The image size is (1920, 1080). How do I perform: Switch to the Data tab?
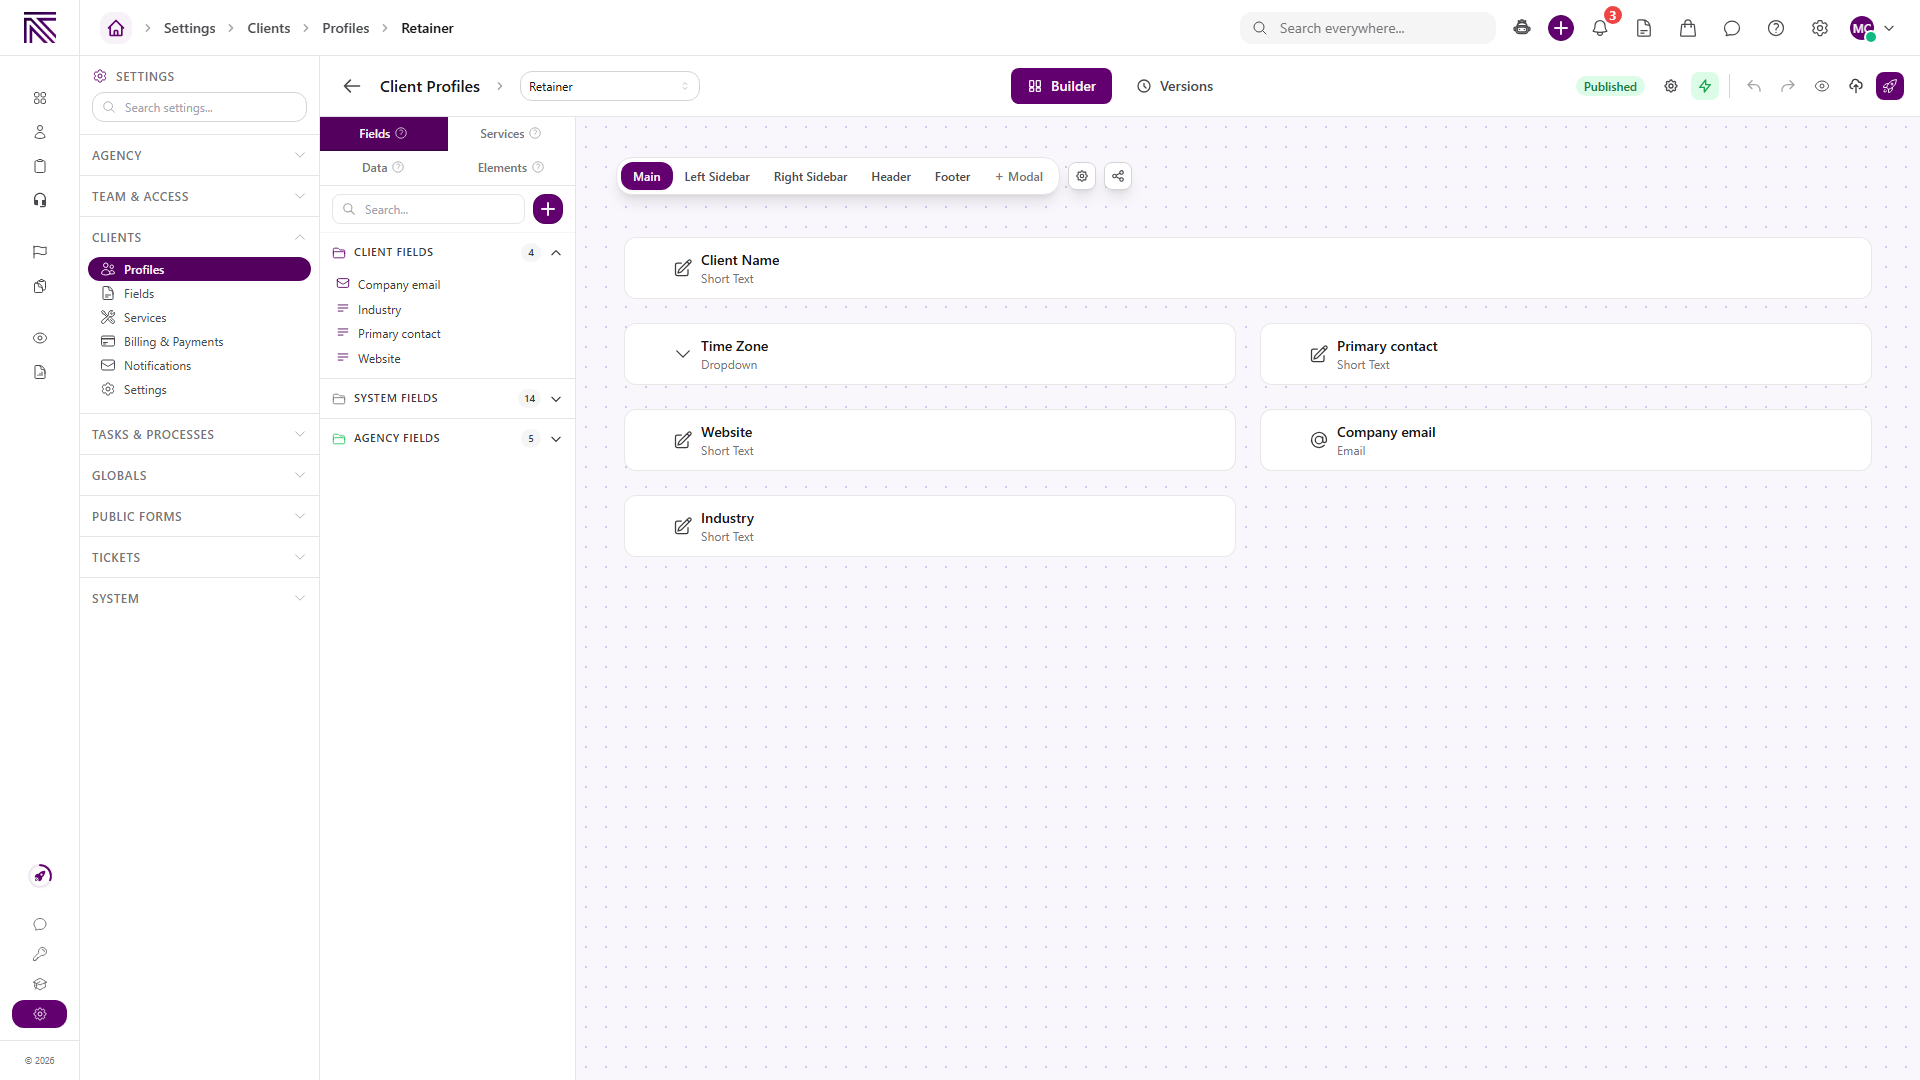click(383, 168)
